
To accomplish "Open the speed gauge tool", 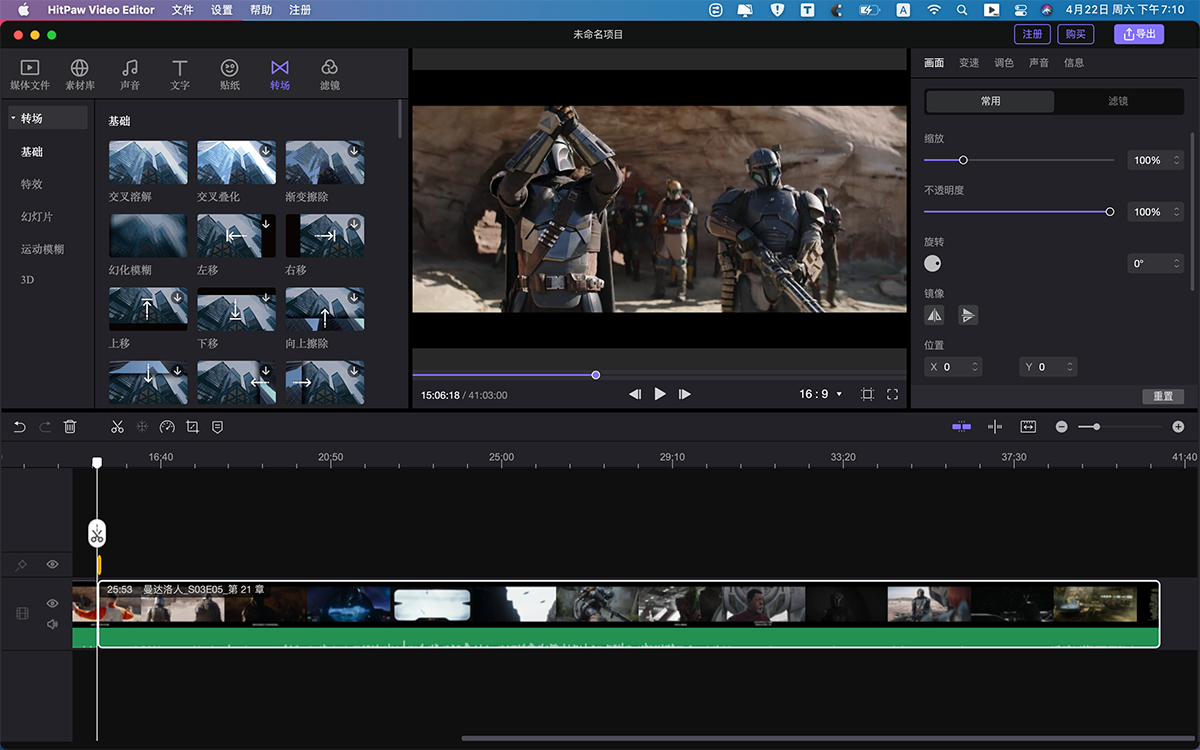I will click(167, 427).
